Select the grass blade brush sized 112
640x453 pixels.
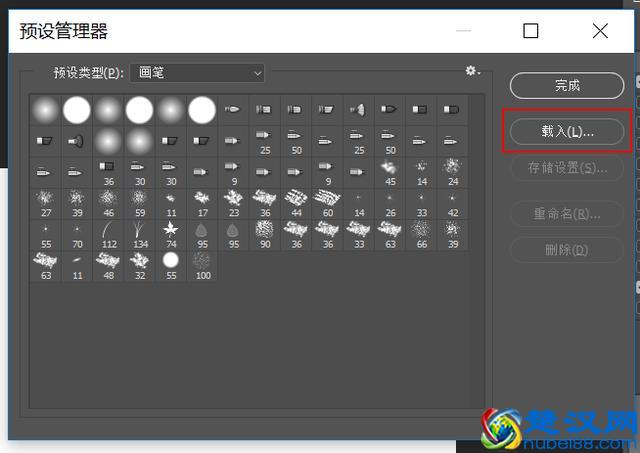109,235
